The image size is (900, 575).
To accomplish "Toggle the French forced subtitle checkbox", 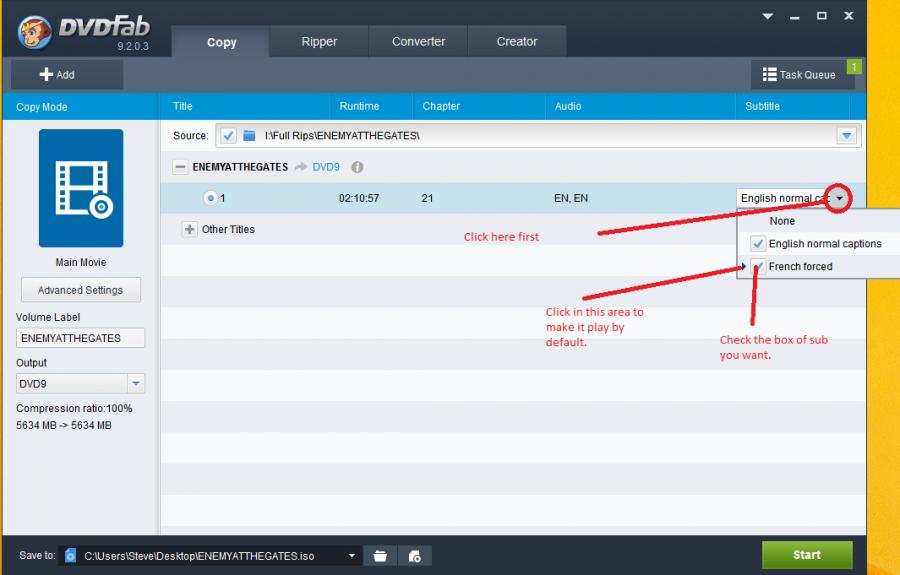I will point(759,266).
